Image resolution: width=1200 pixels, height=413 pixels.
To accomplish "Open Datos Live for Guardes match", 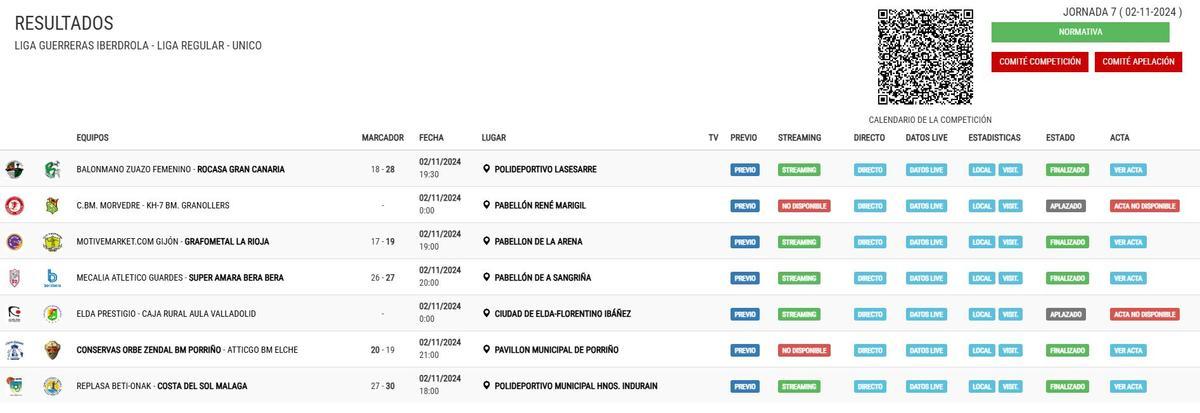I will click(x=925, y=278).
